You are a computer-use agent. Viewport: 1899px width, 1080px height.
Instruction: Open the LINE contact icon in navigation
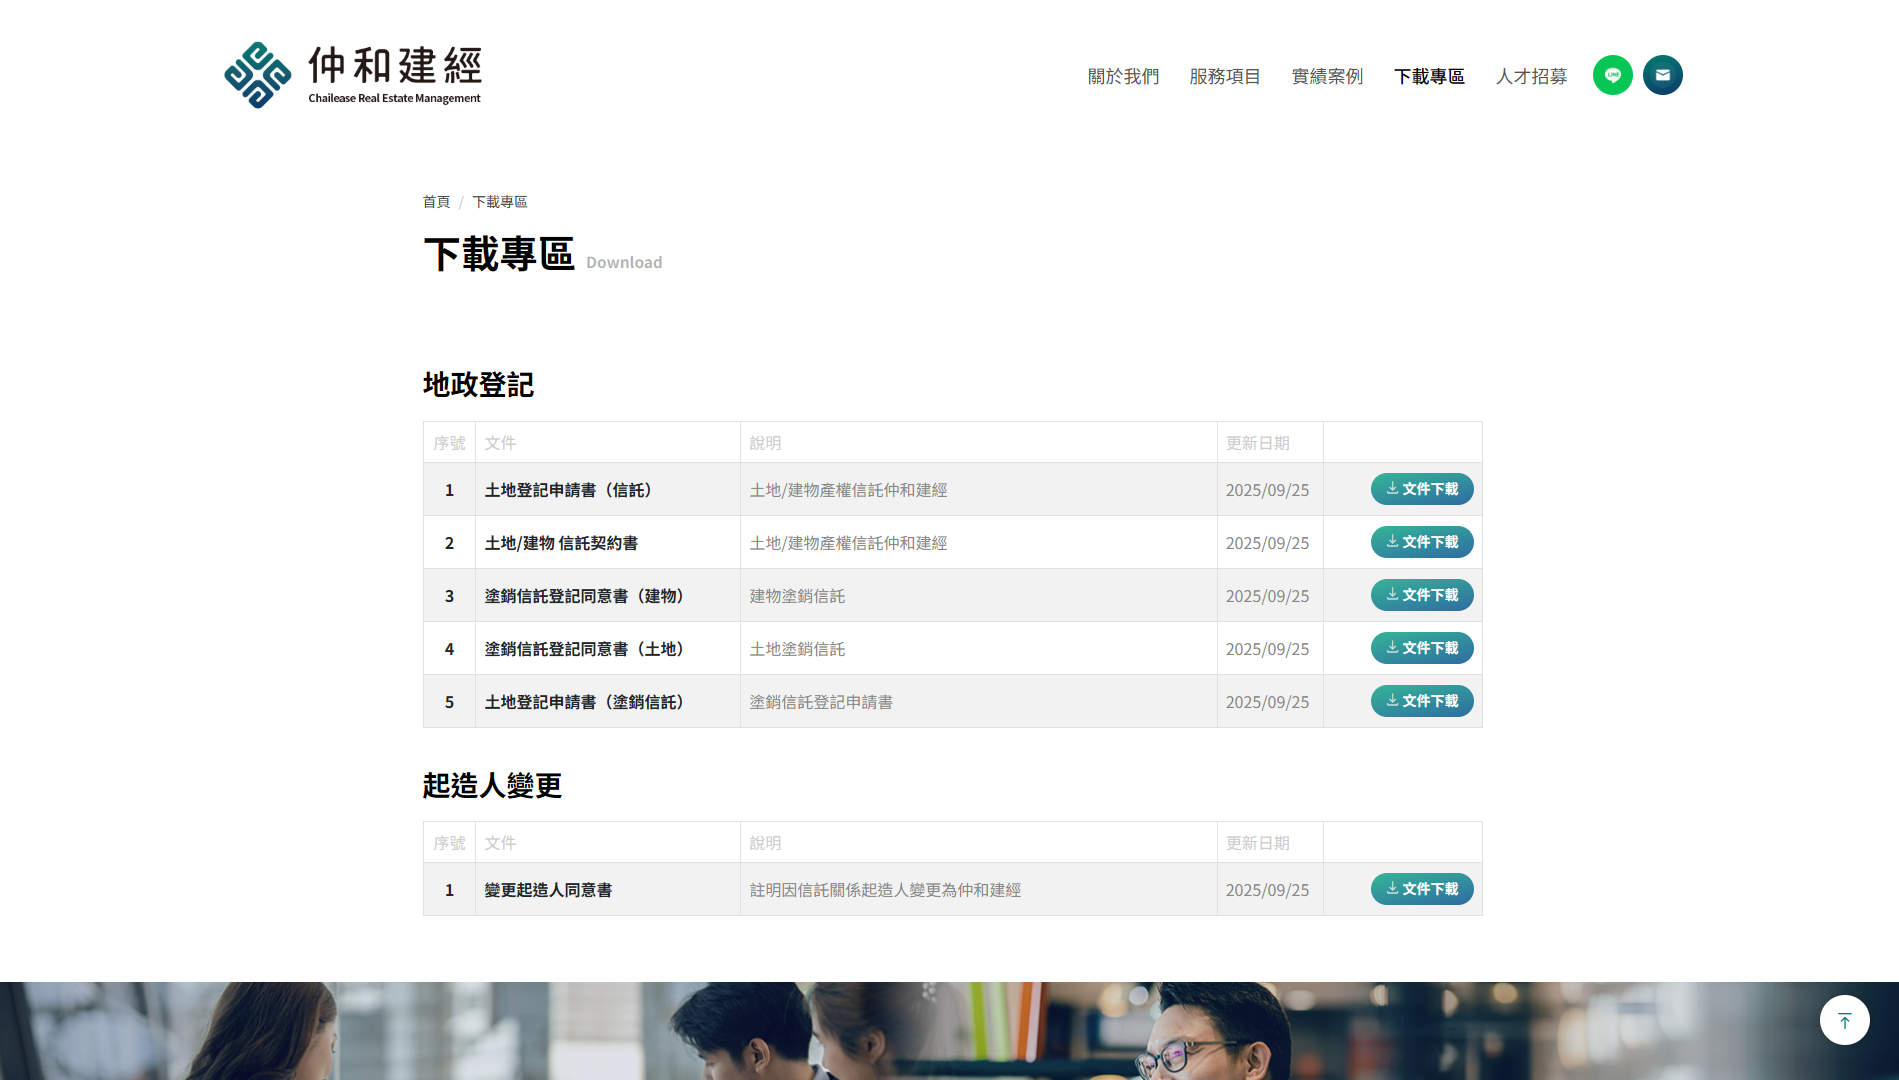[1612, 75]
